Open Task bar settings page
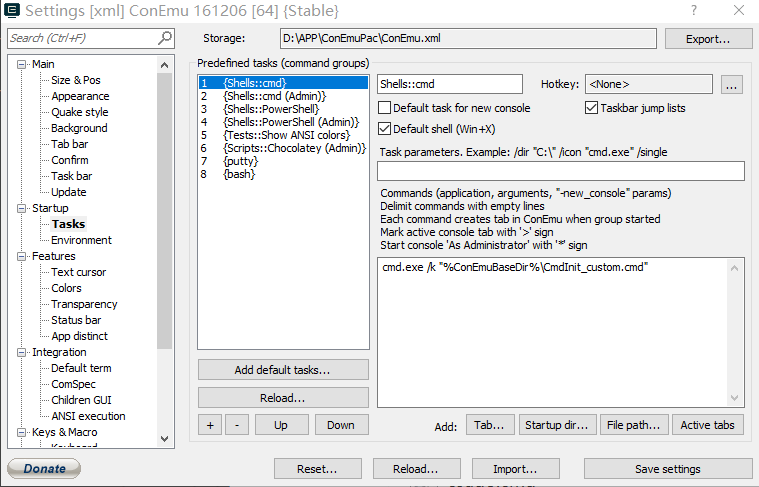The width and height of the screenshot is (759, 487). [72, 176]
